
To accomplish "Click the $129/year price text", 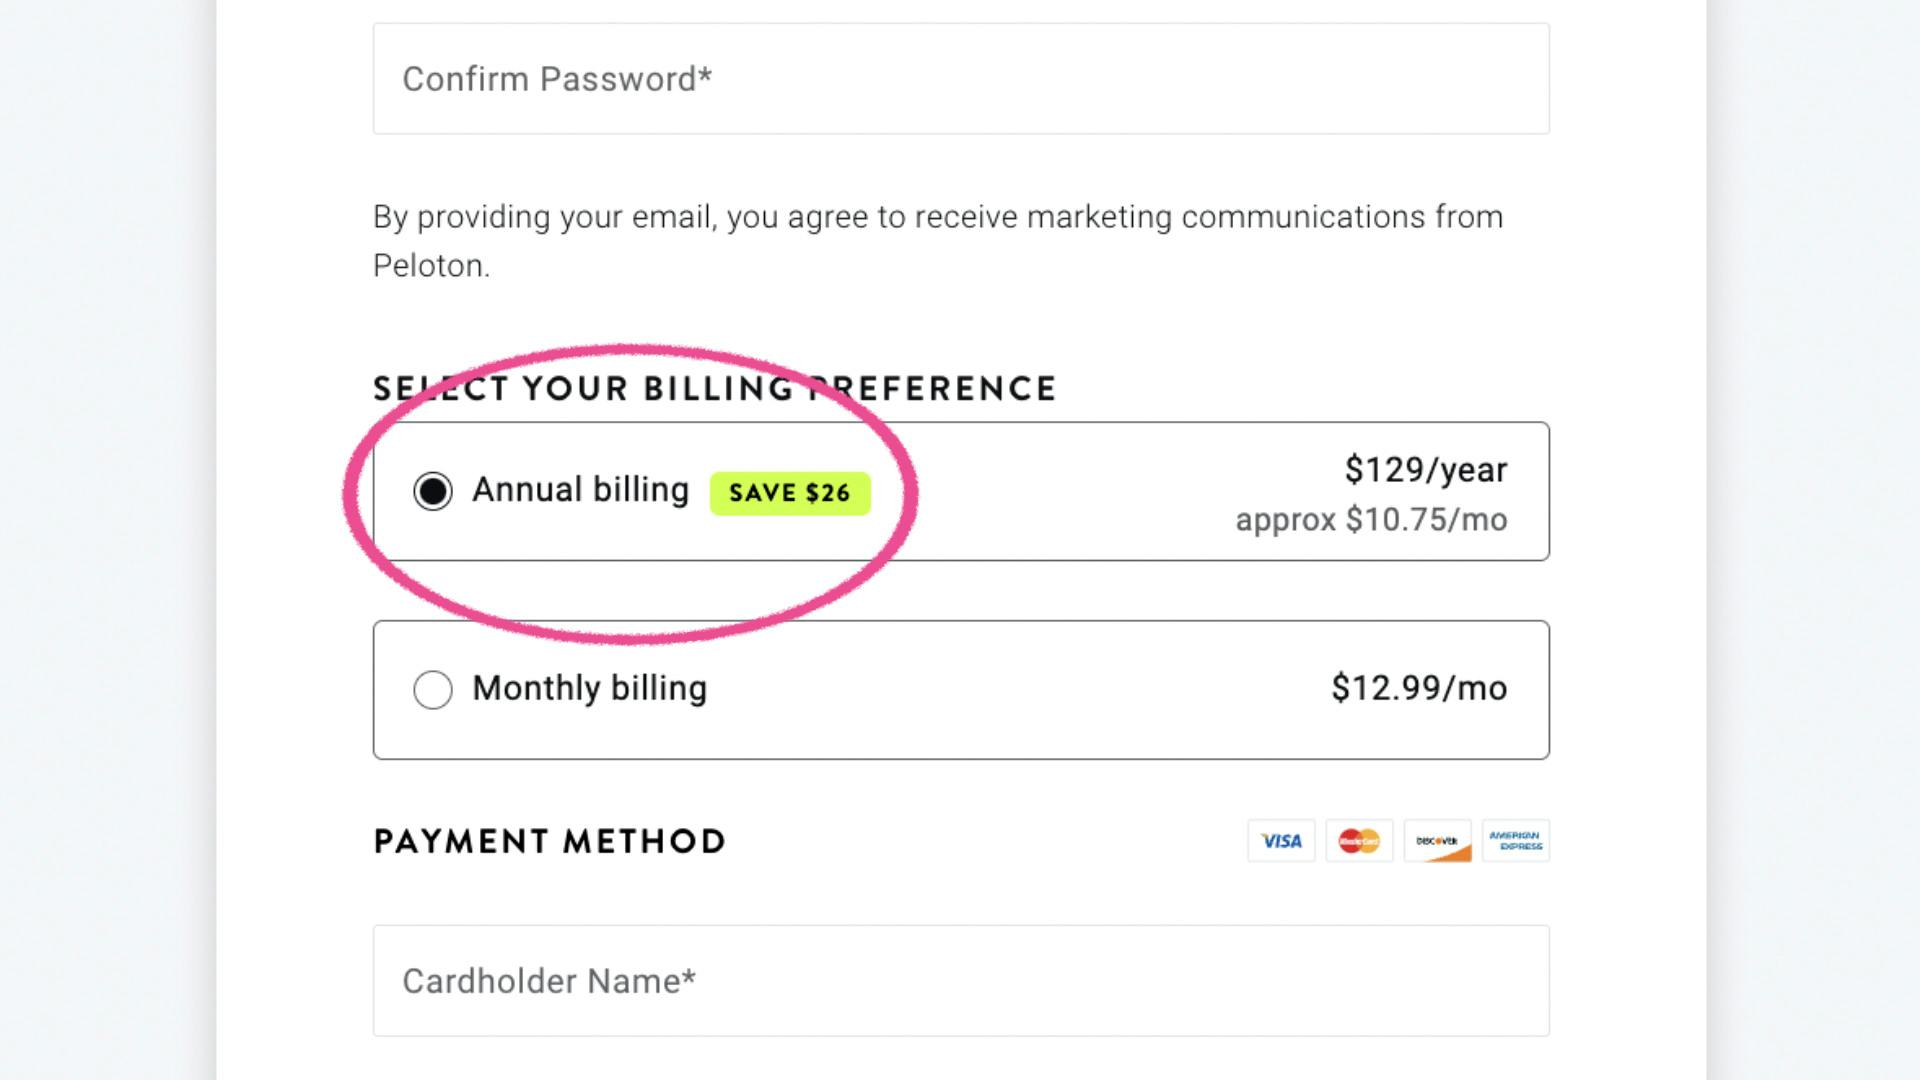I will (1425, 469).
